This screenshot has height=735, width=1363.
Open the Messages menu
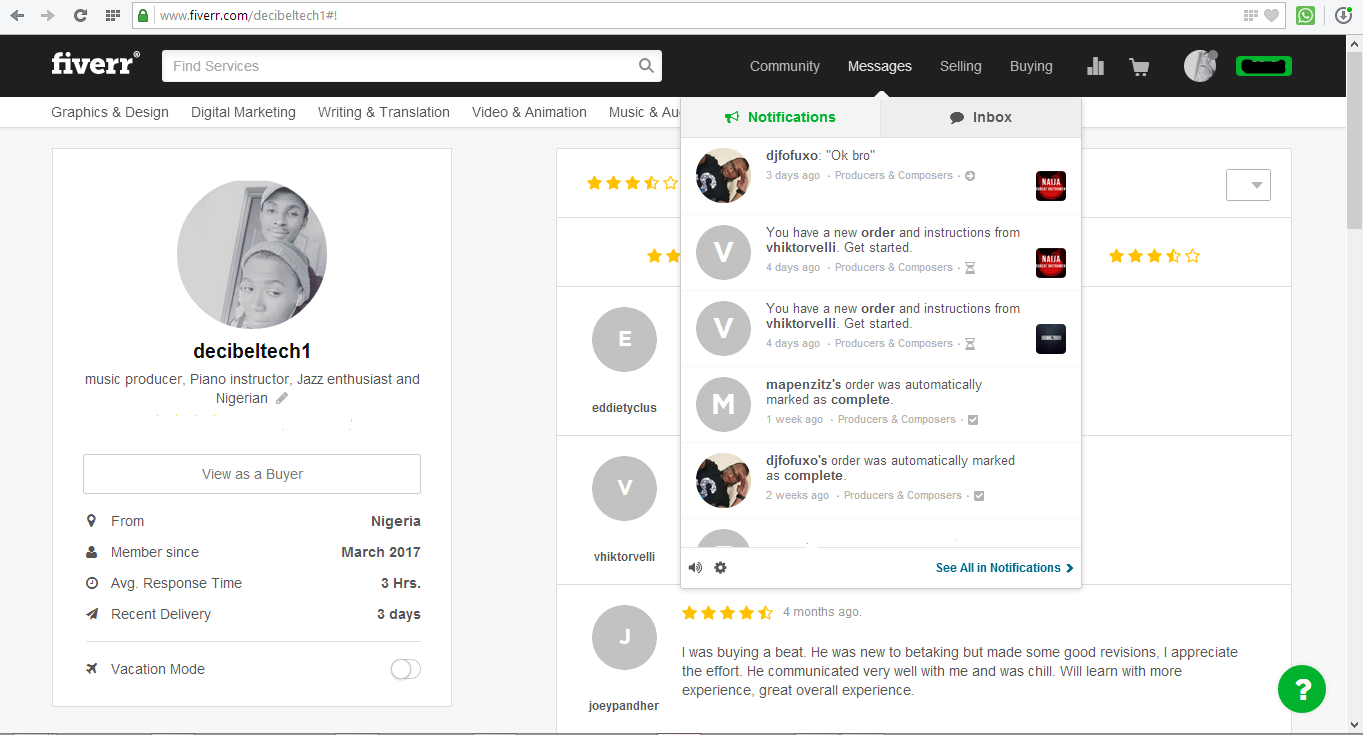click(880, 66)
